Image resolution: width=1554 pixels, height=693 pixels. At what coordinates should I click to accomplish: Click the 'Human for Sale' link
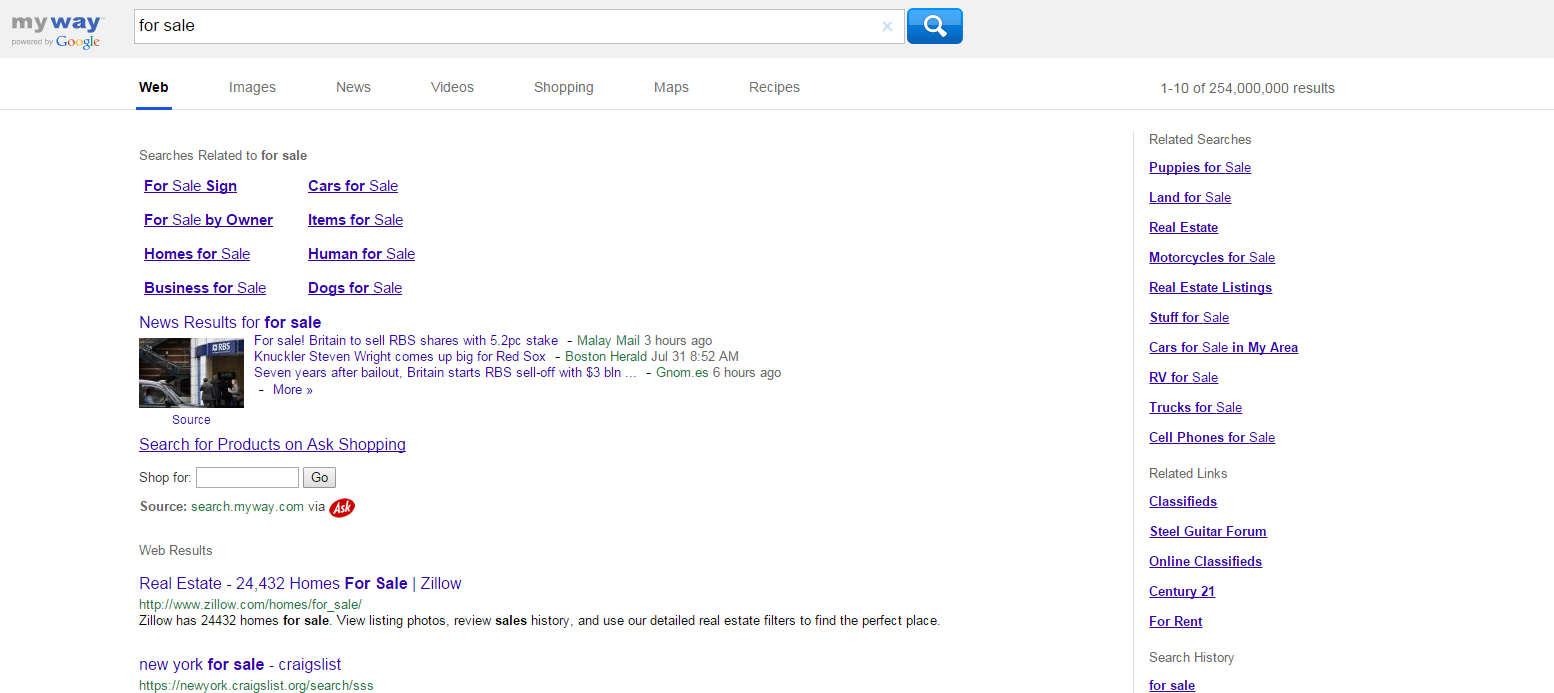click(x=361, y=254)
